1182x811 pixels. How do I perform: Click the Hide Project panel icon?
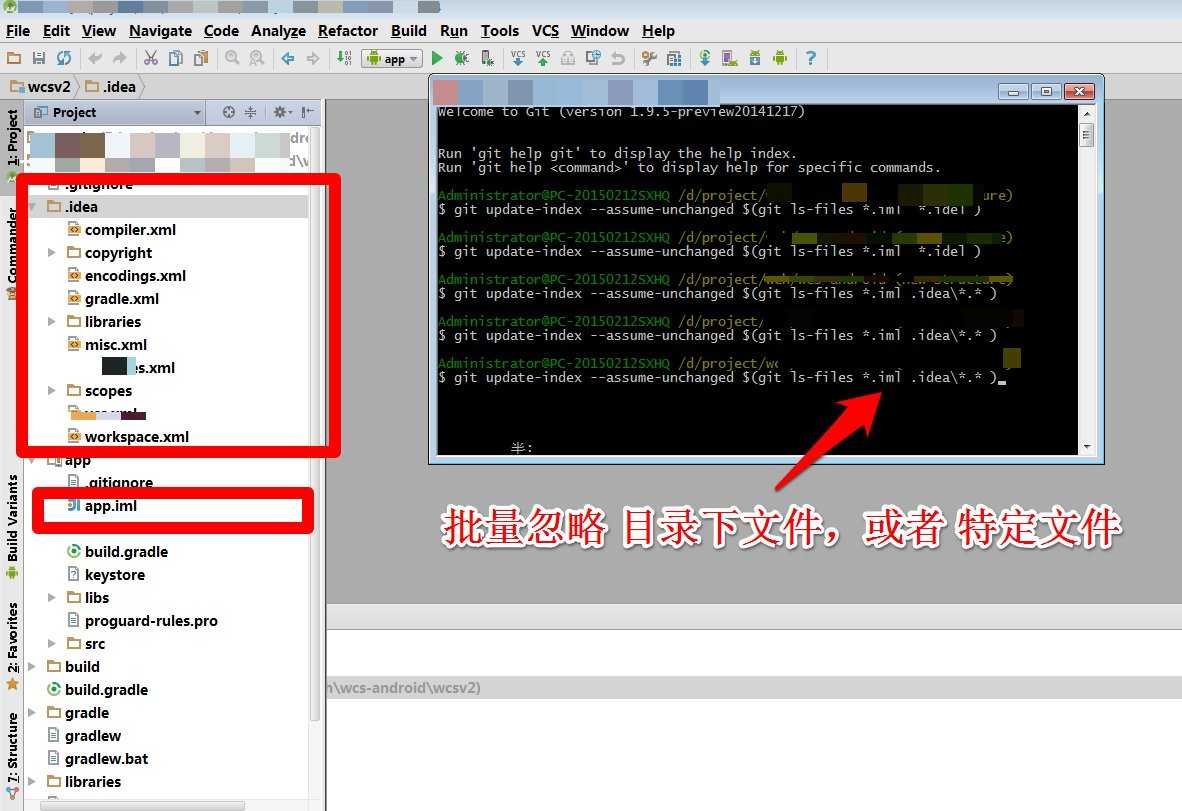308,112
